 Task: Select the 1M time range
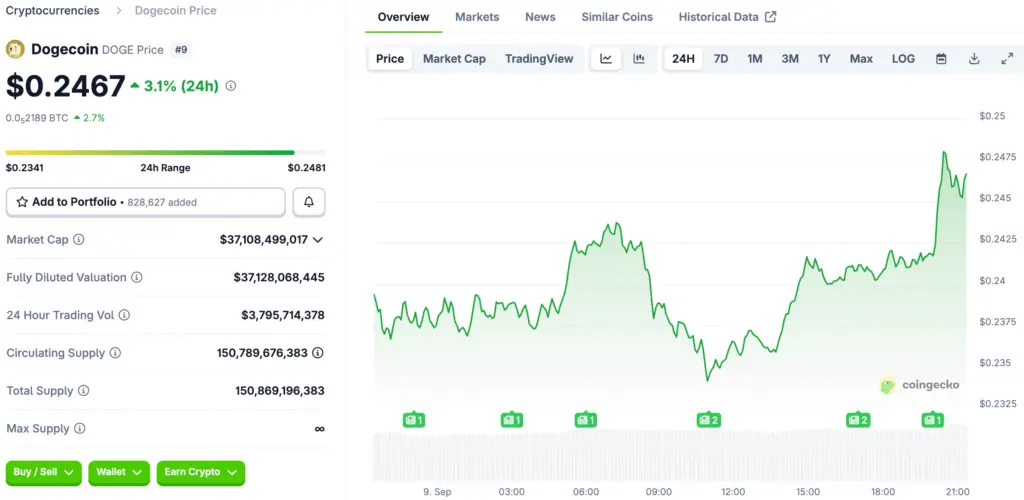[755, 59]
